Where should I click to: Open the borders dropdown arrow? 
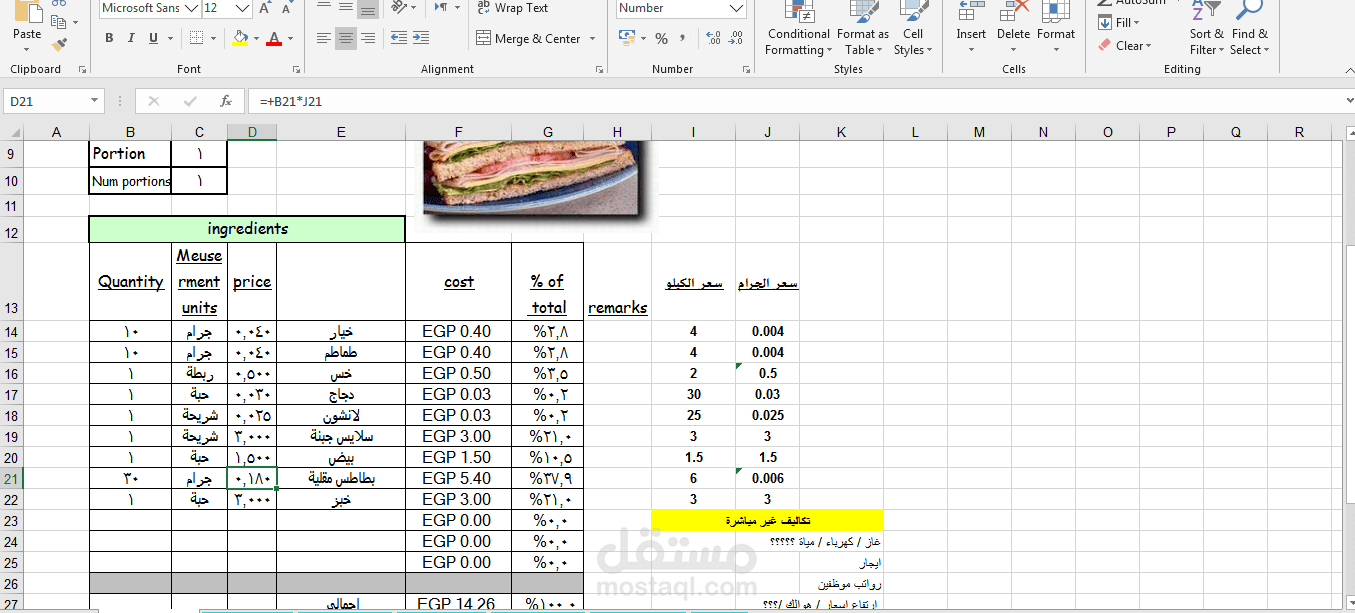click(215, 38)
